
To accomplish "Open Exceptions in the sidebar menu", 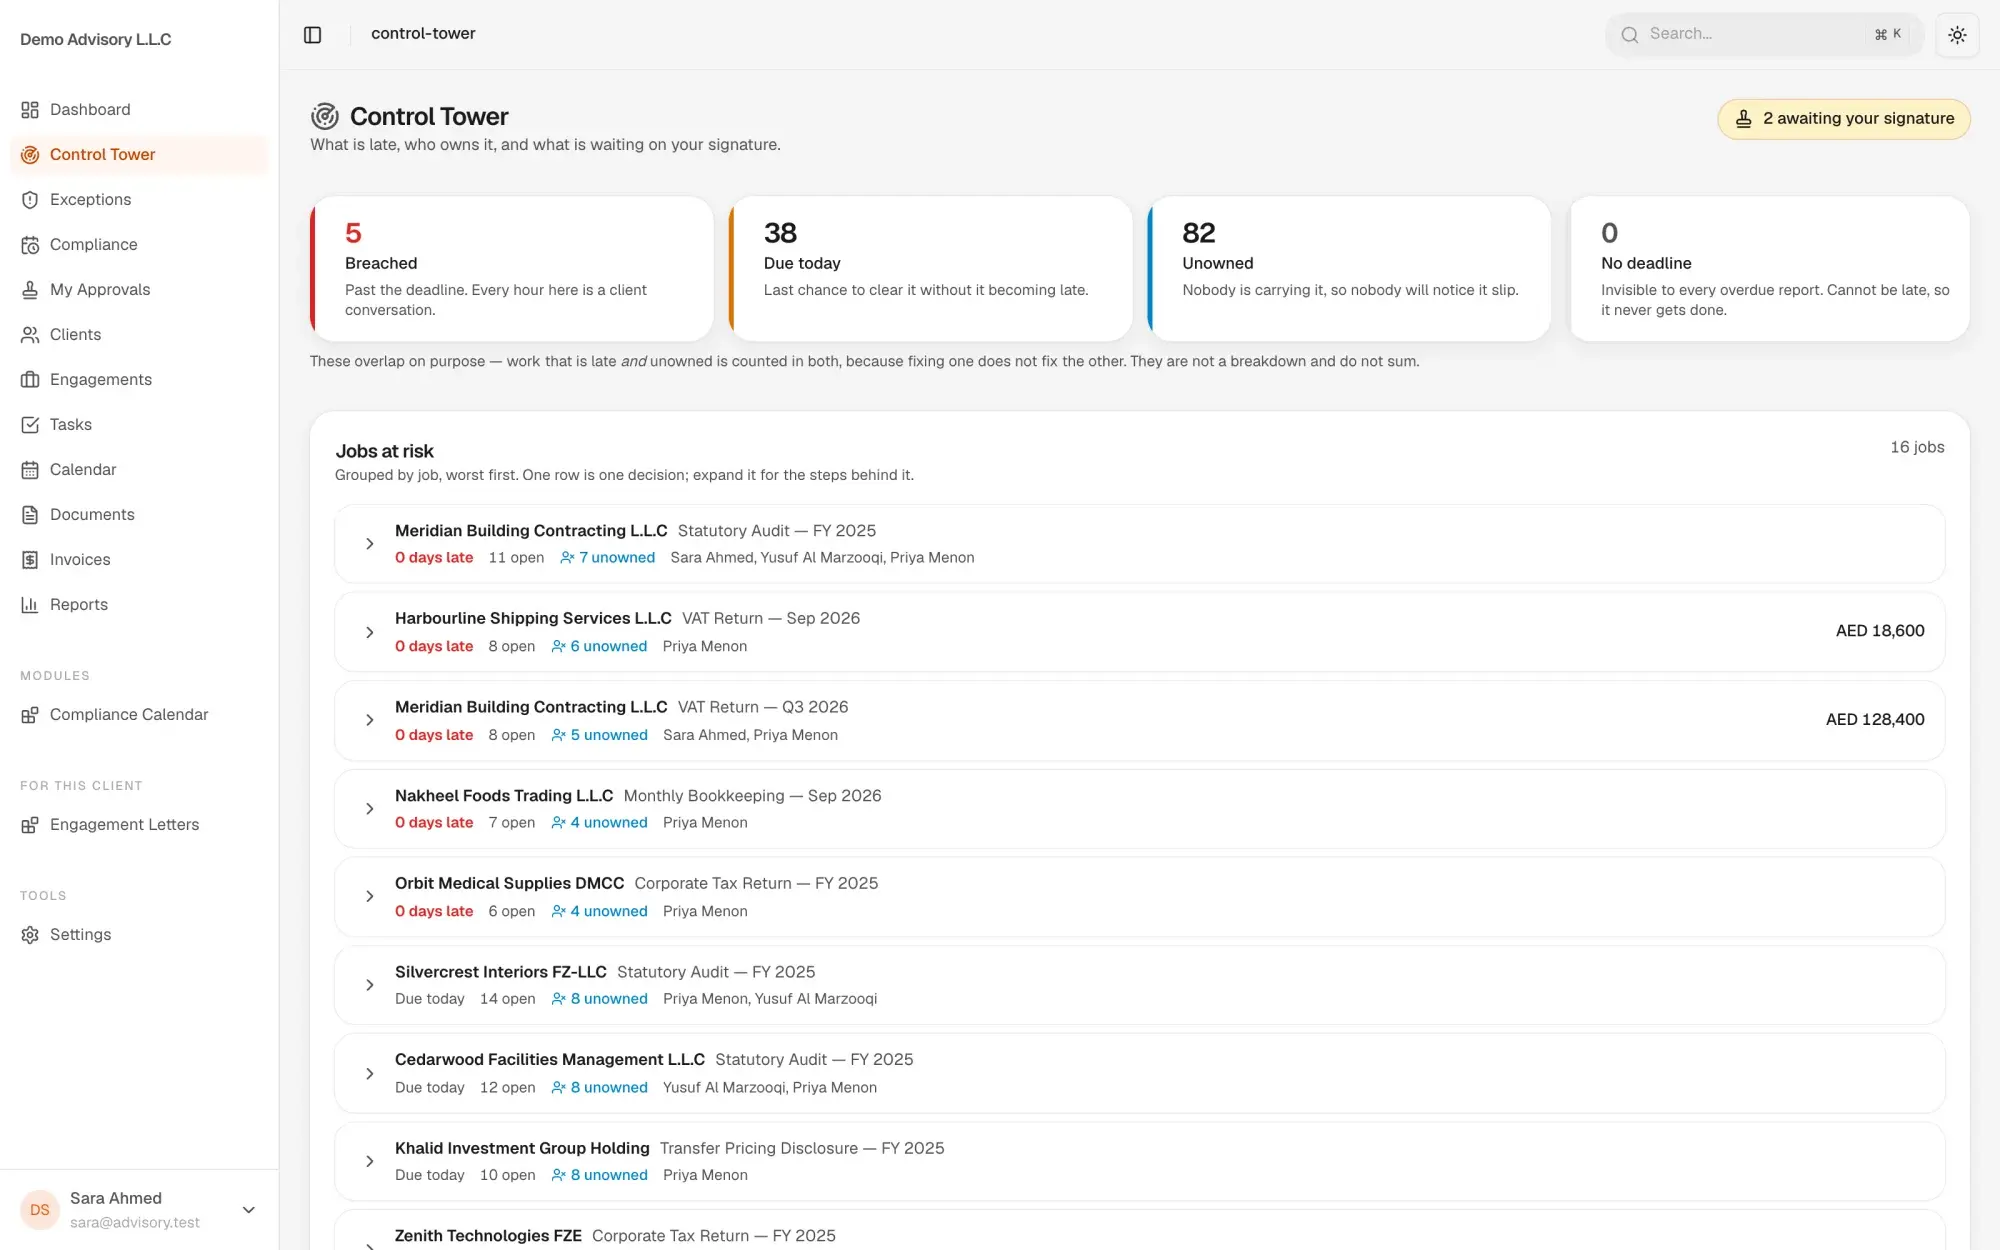I will click(x=139, y=200).
